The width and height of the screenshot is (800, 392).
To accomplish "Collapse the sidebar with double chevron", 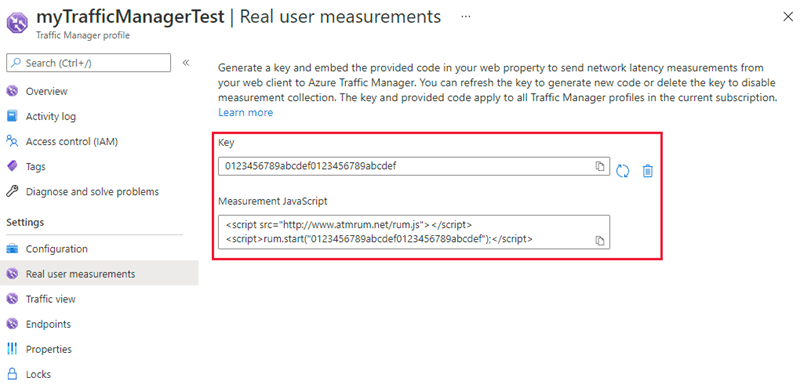I will [186, 63].
